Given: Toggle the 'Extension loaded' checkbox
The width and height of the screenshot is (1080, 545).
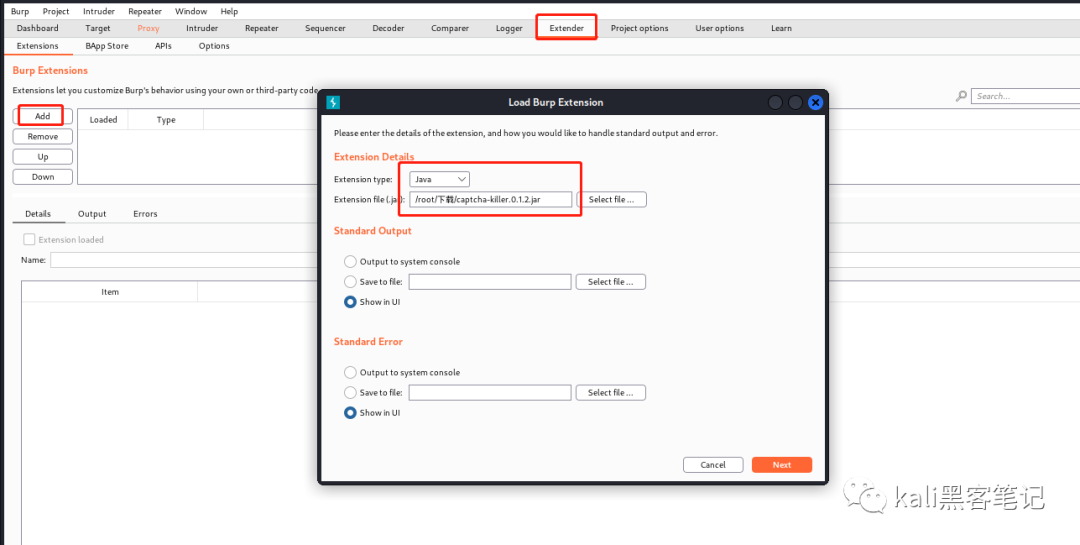Looking at the screenshot, I should 29,240.
